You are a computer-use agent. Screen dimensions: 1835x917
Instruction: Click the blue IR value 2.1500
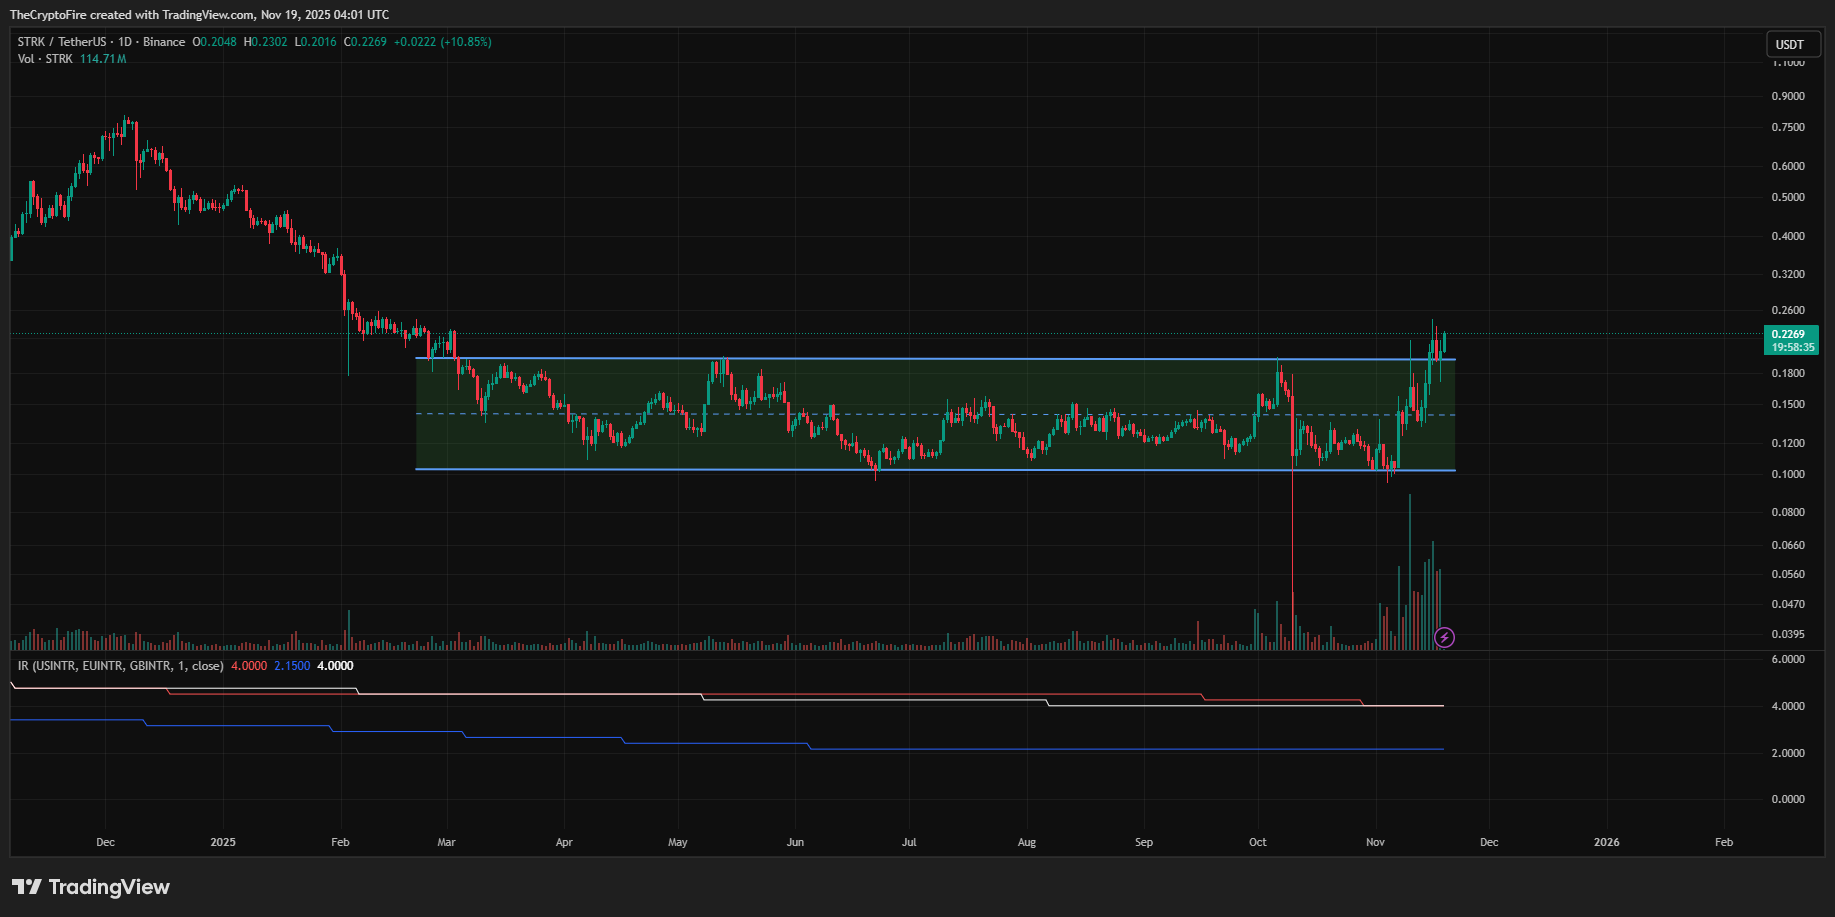[x=292, y=666]
